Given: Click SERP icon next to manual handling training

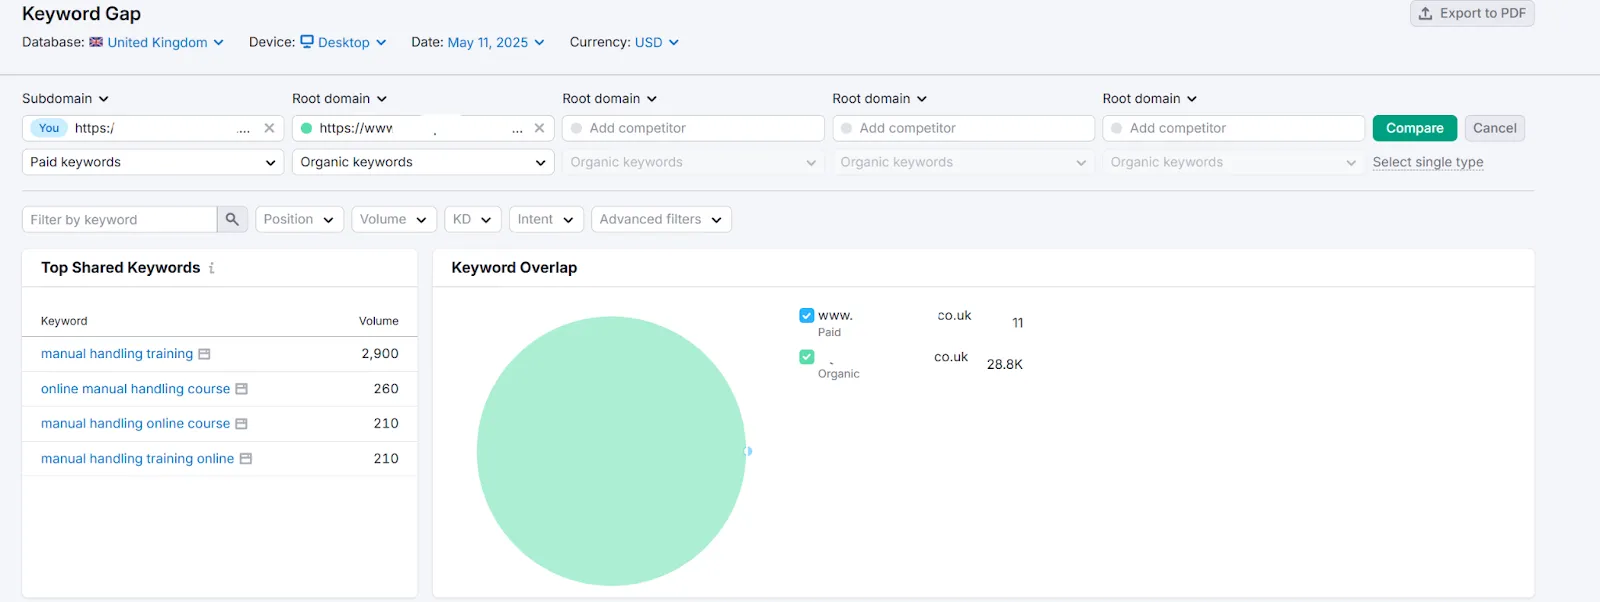Looking at the screenshot, I should tap(204, 354).
